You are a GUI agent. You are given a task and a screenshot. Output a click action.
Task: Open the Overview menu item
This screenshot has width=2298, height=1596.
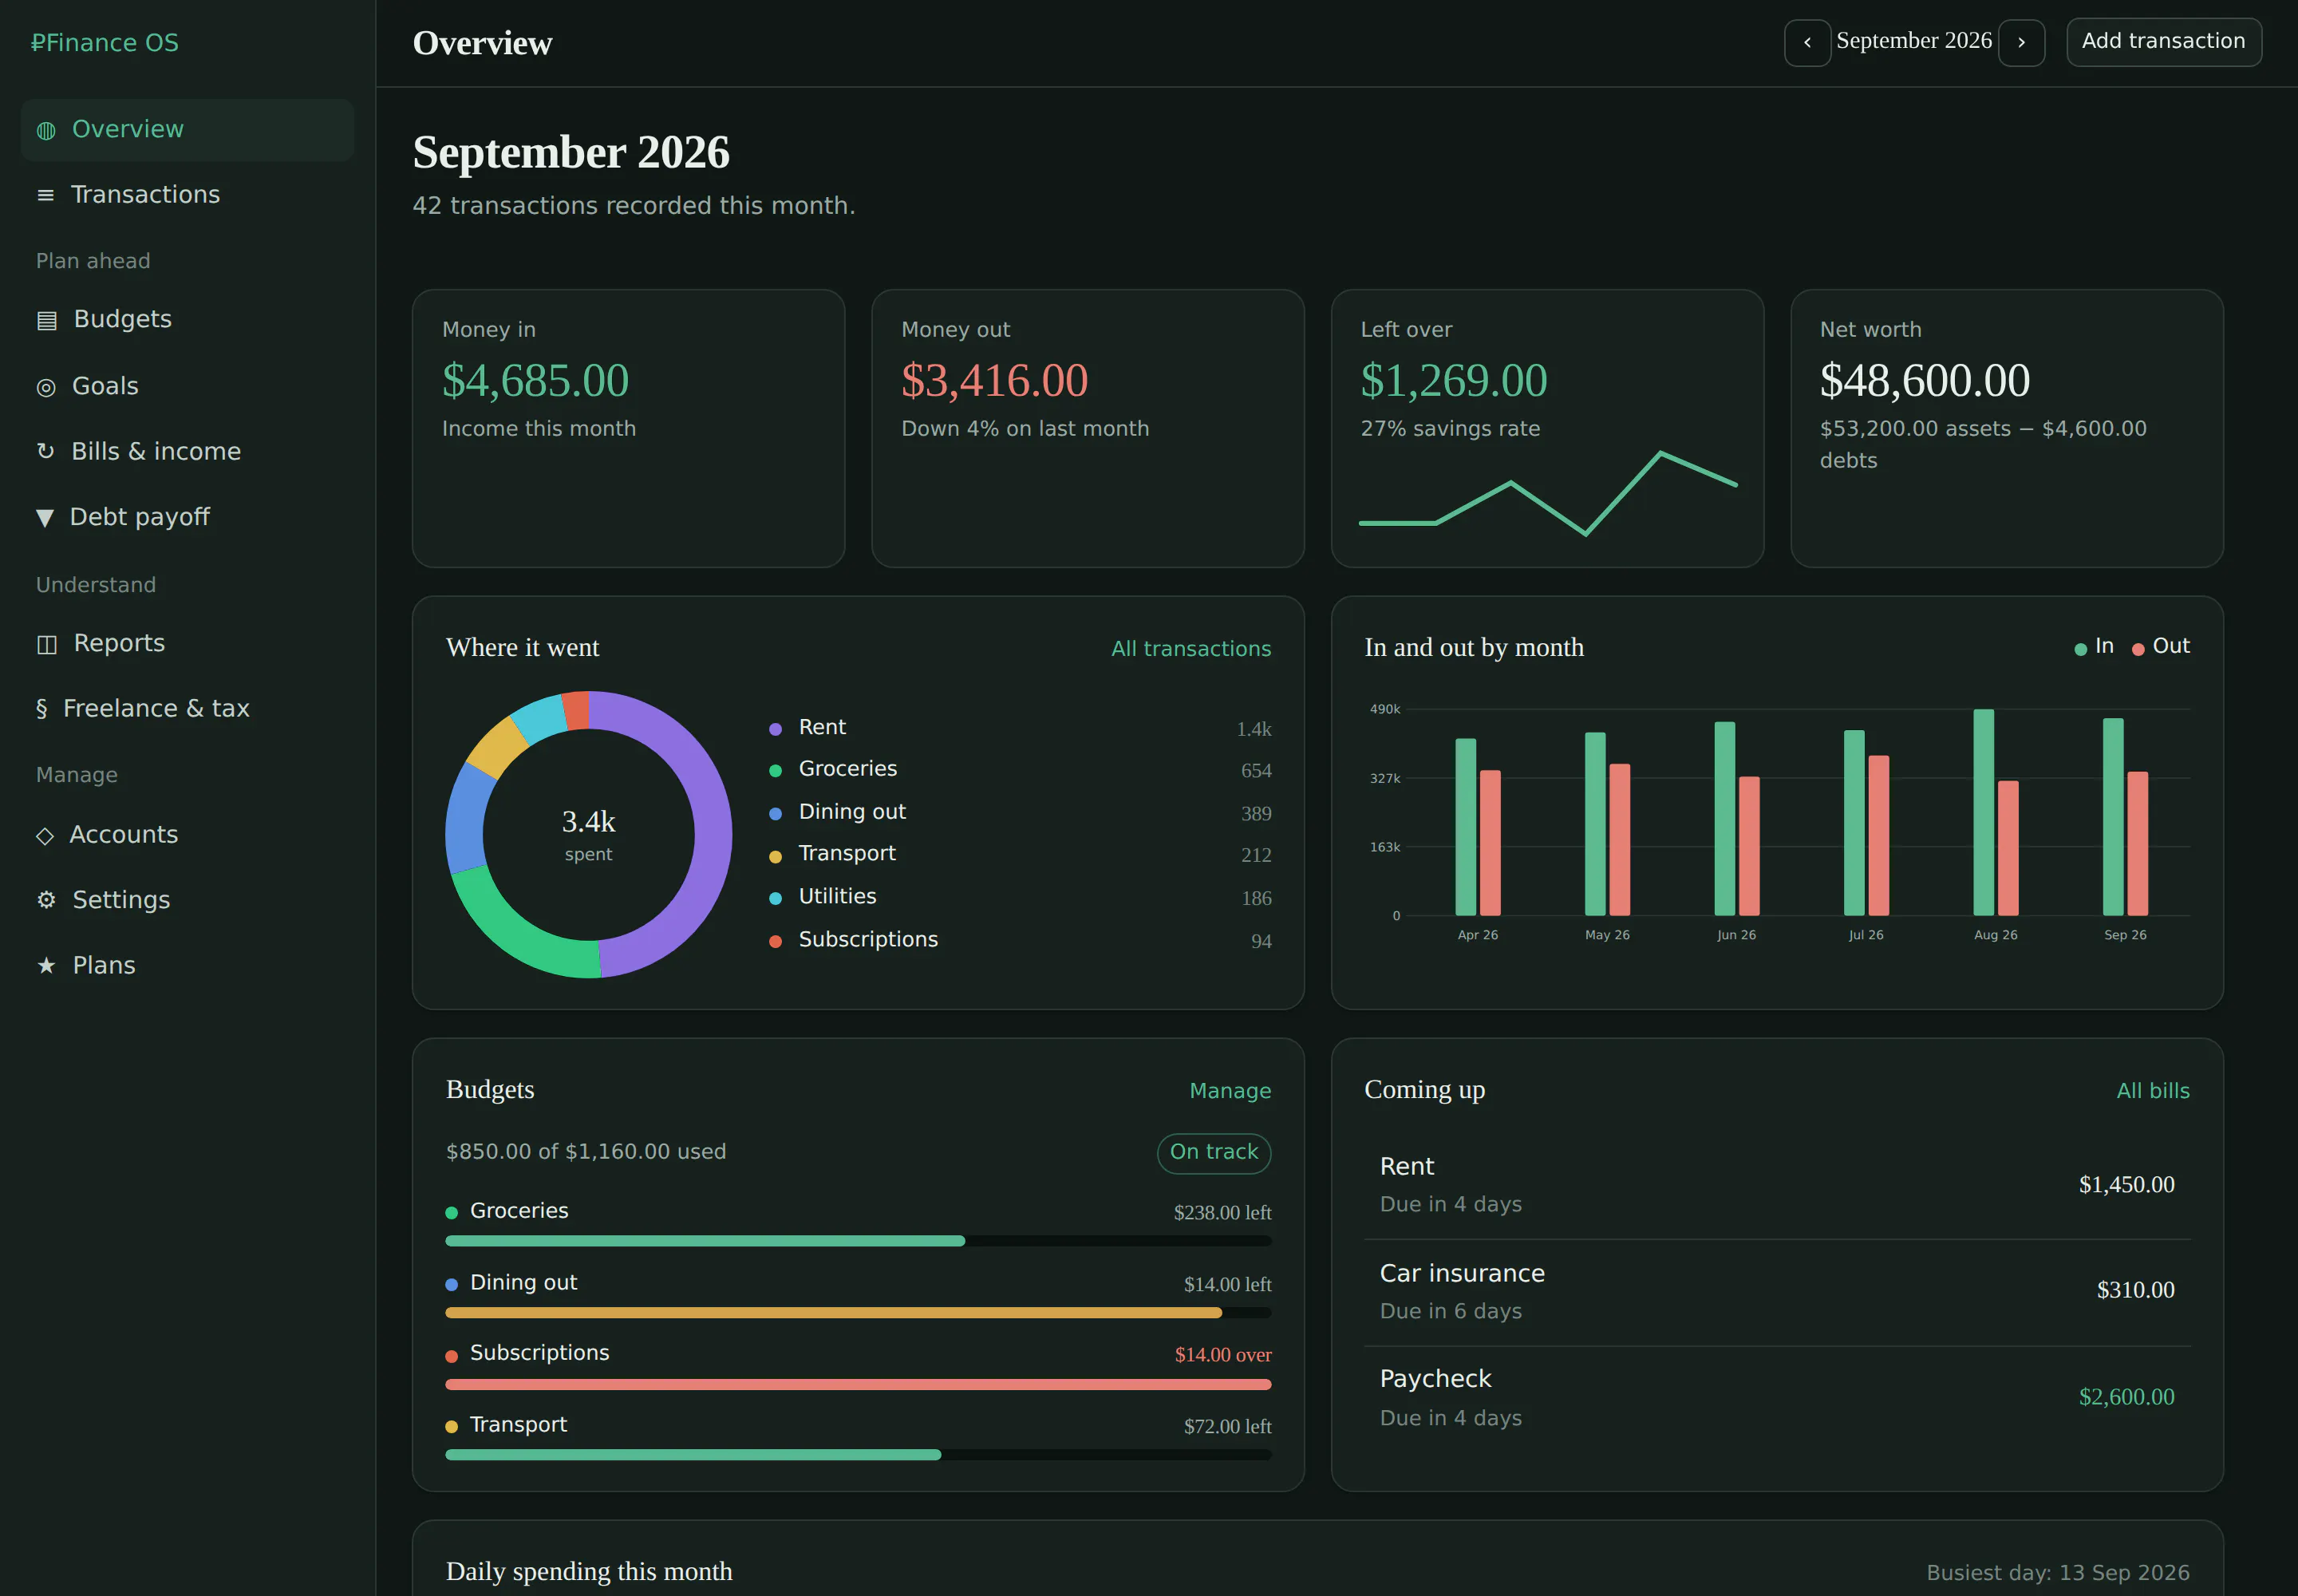[187, 130]
